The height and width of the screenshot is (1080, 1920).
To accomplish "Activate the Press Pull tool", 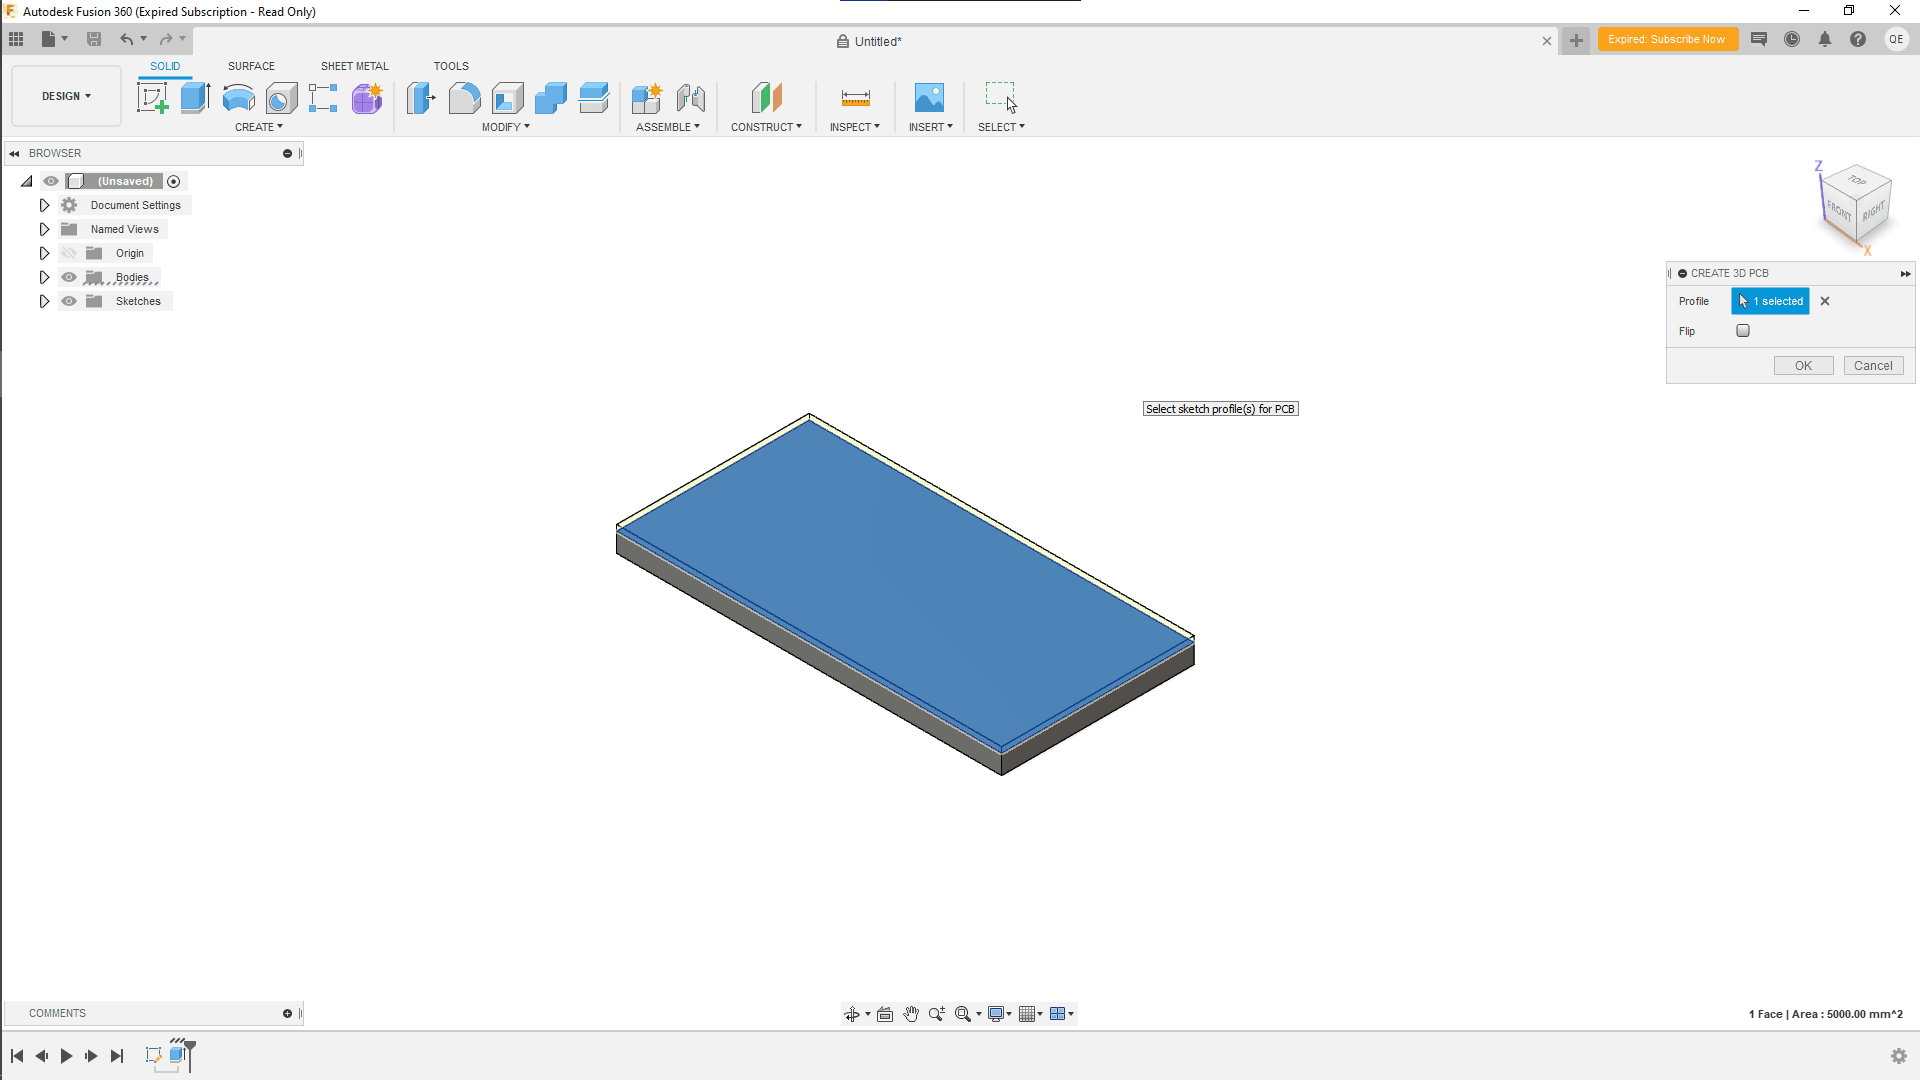I will tap(421, 97).
